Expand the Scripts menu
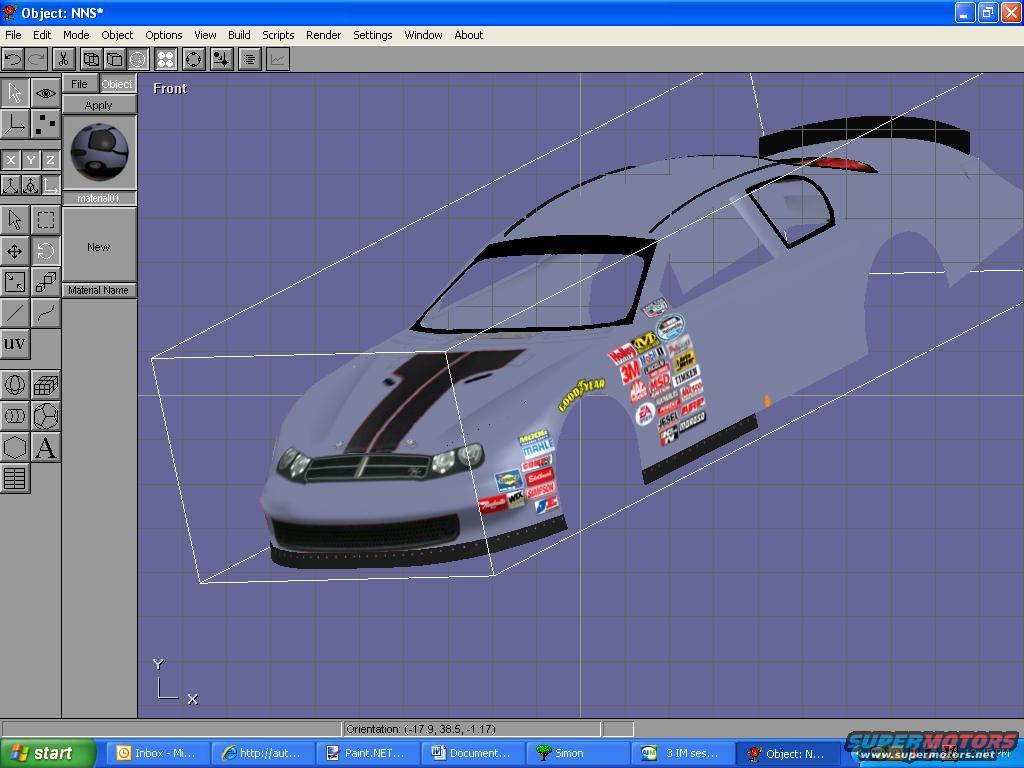 [x=278, y=35]
